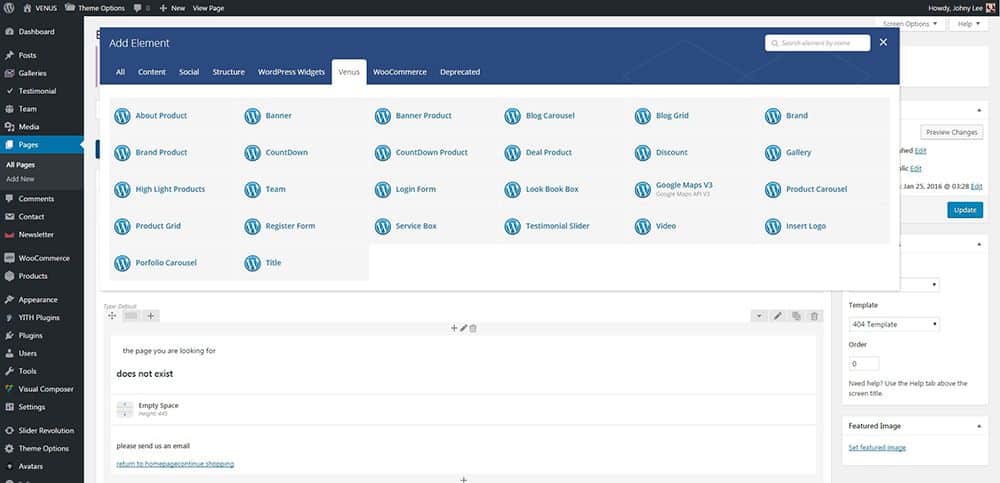Add the Banner Product element
The image size is (1000, 483).
pos(434,116)
